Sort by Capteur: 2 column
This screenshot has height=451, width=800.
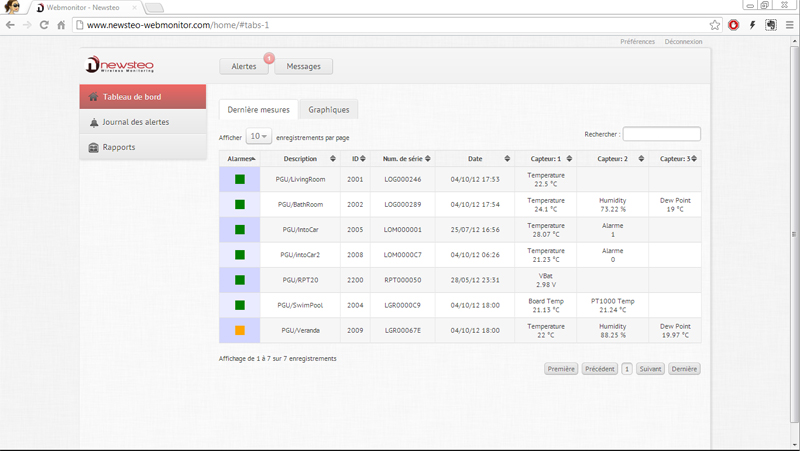[613, 159]
